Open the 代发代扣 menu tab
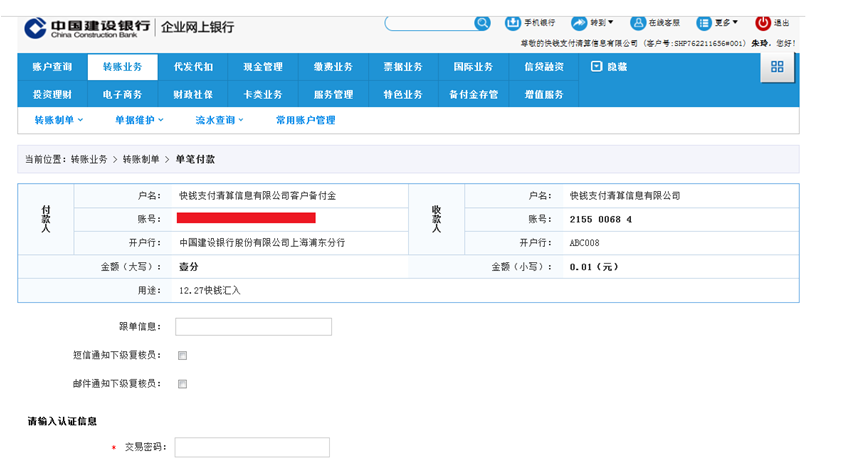This screenshot has height=473, width=850. 193,67
